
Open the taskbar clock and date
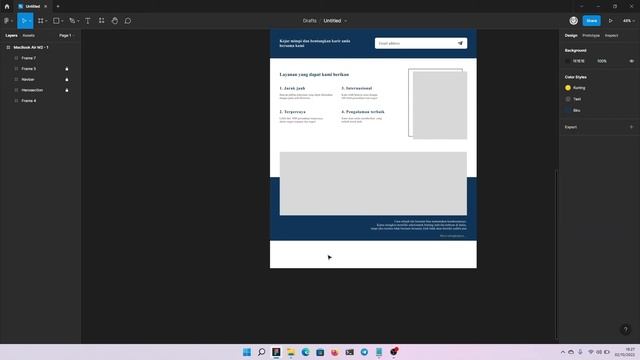(624, 352)
